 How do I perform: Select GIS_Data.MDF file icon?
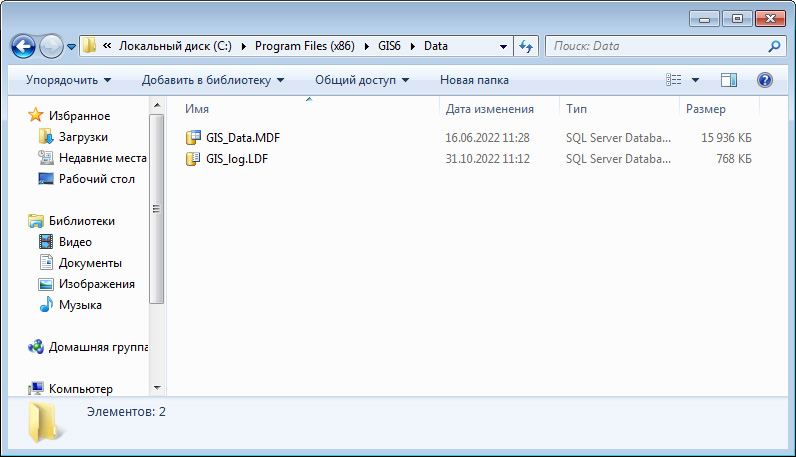coord(193,138)
